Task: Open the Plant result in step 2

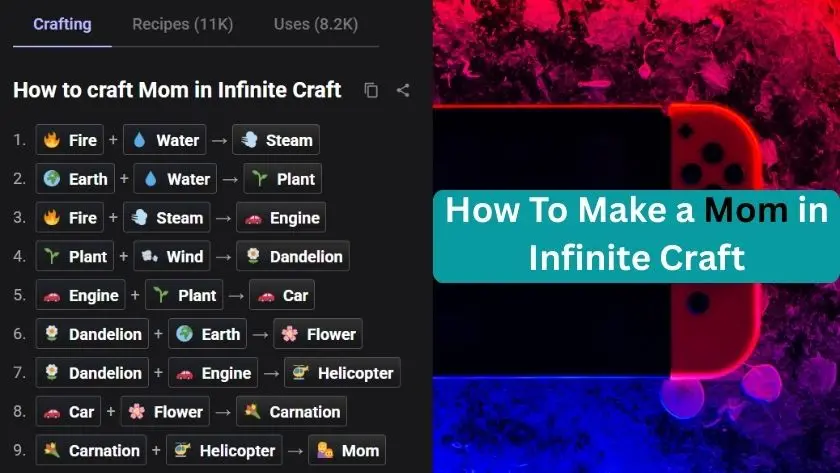Action: tap(283, 179)
